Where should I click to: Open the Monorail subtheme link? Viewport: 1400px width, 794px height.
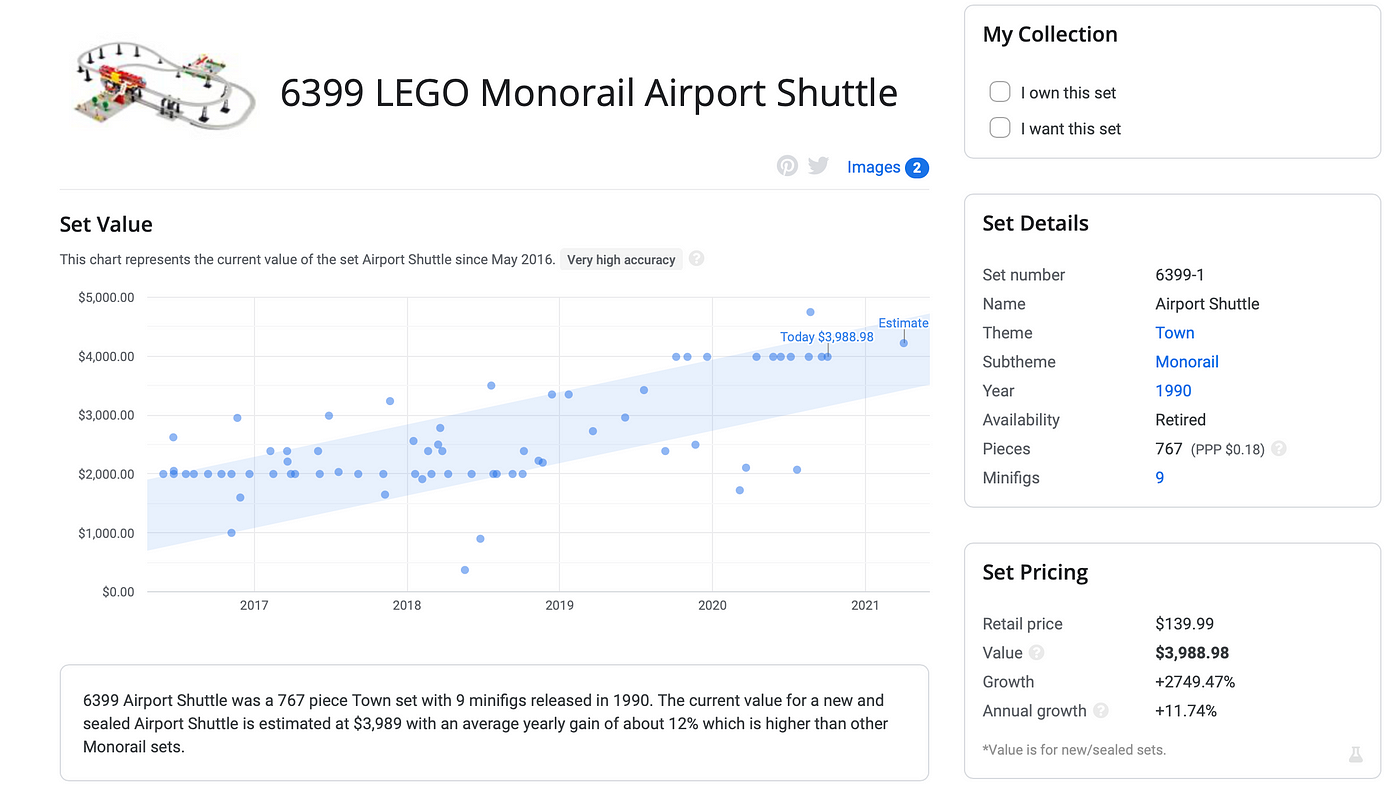[x=1187, y=362]
